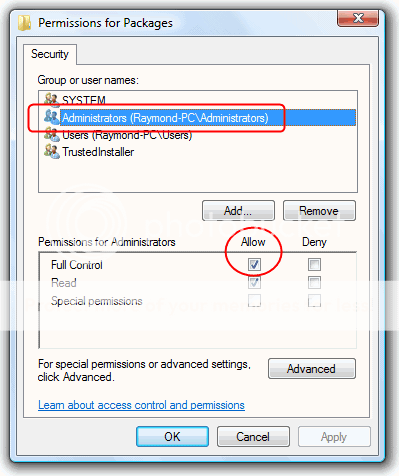The width and height of the screenshot is (399, 476).
Task: Toggle Special permissions Deny checkbox
Action: click(x=314, y=300)
